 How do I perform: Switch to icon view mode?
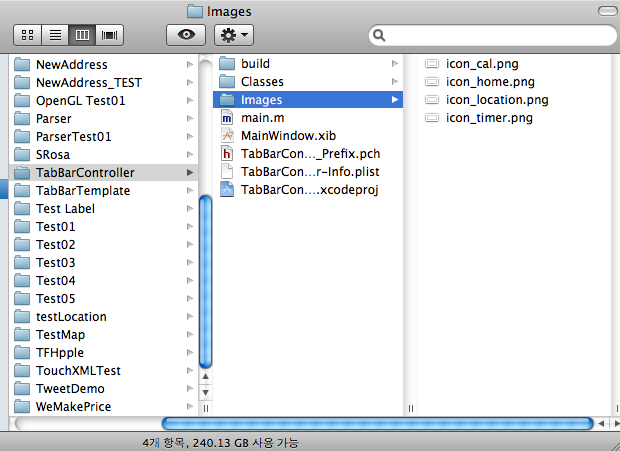[27, 35]
